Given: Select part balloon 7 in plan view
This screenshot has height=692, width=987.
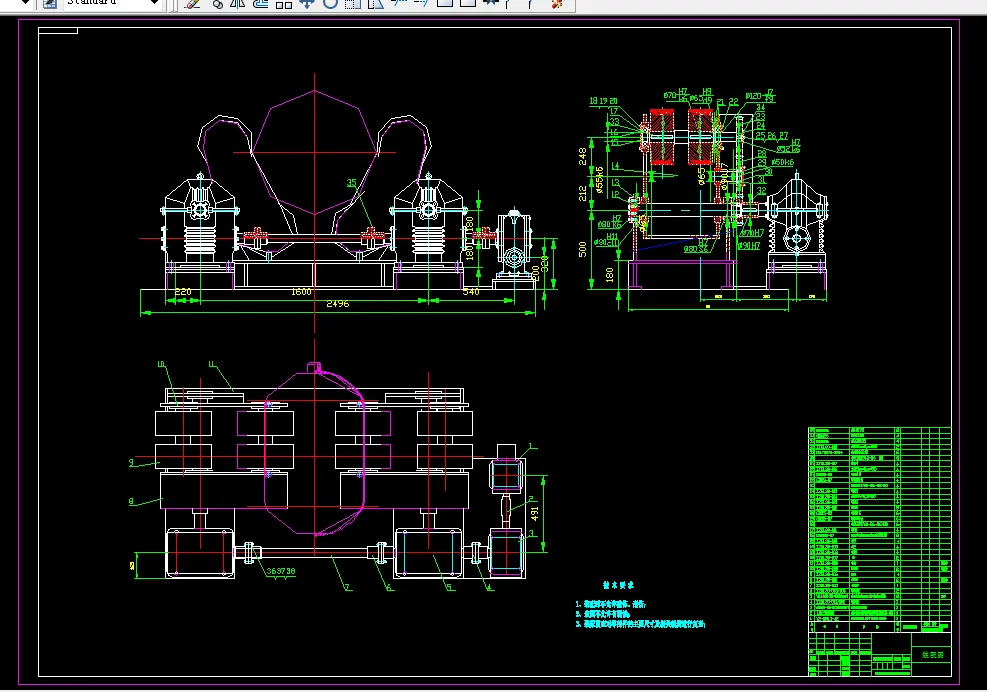Looking at the screenshot, I should coord(347,588).
